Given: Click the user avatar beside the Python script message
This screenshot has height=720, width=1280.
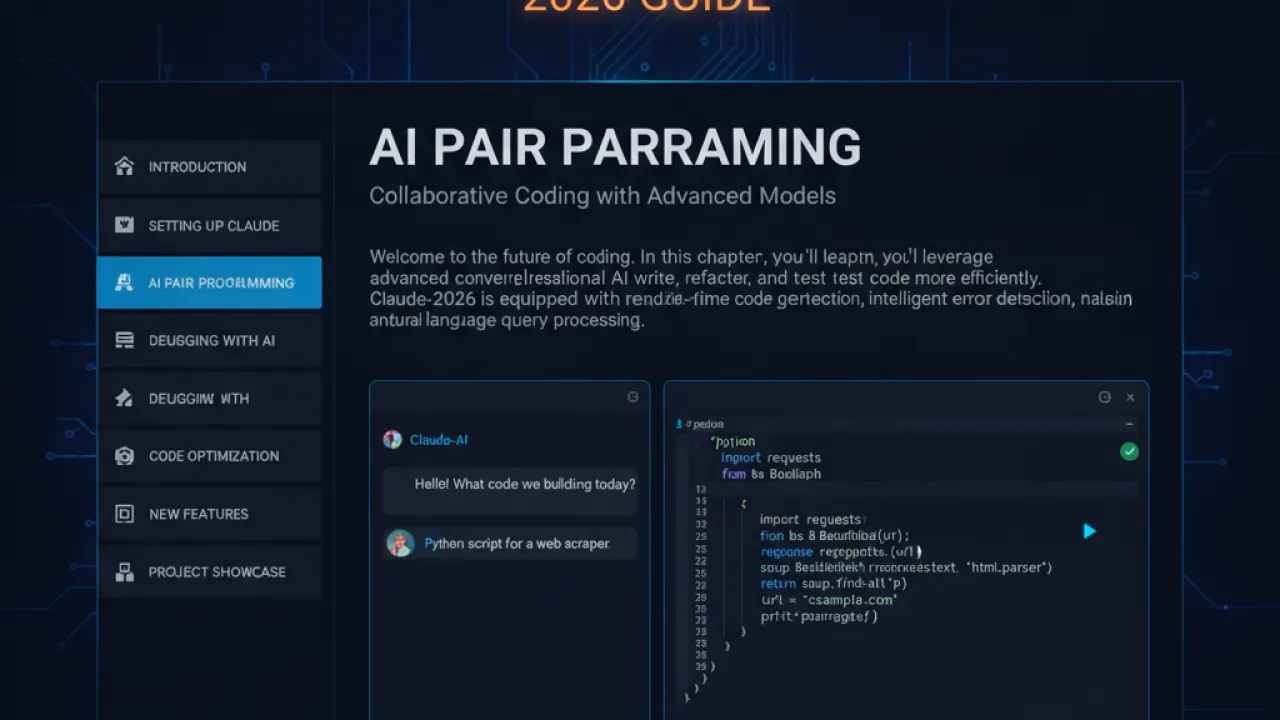Looking at the screenshot, I should click(x=400, y=543).
